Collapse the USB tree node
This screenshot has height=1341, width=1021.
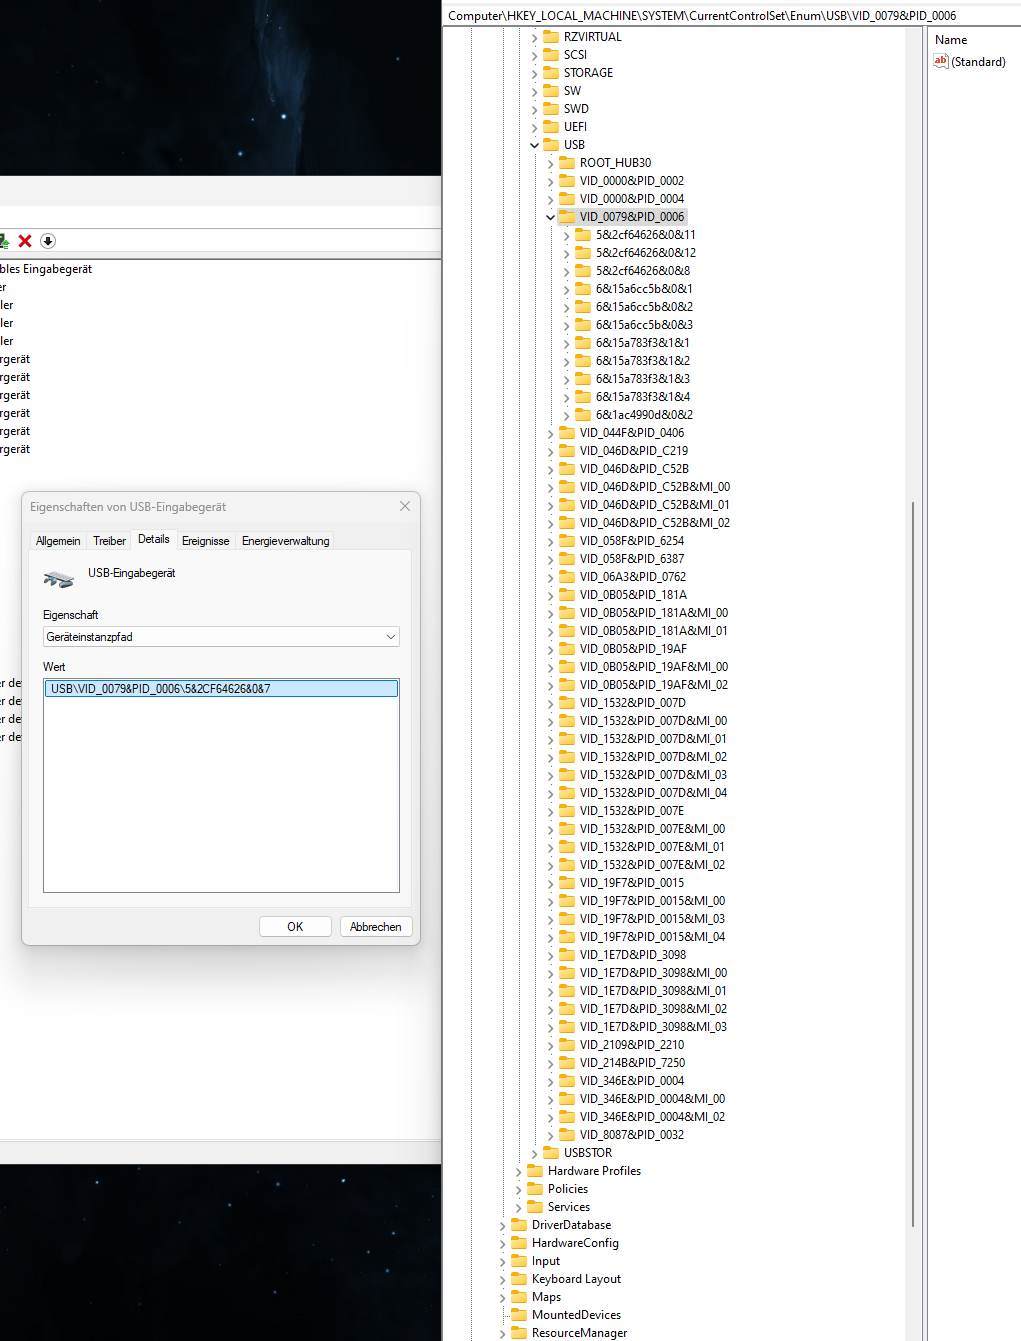point(533,144)
